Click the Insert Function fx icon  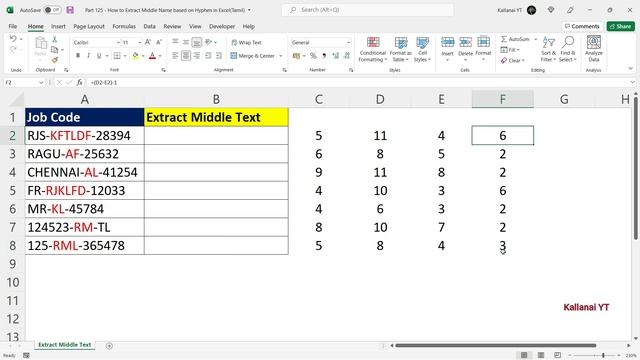(x=79, y=82)
